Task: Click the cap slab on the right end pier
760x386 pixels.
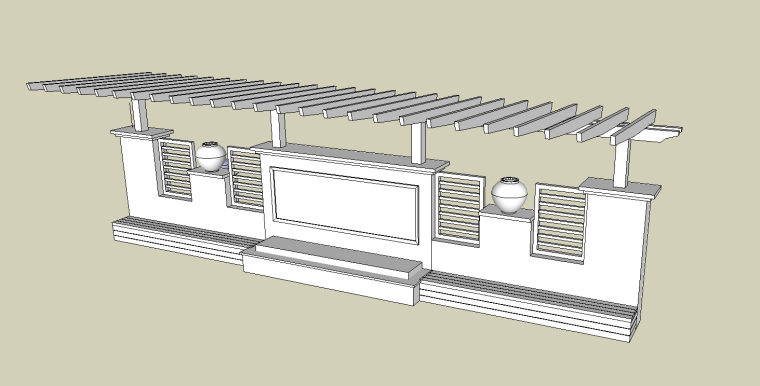Action: [x=620, y=189]
